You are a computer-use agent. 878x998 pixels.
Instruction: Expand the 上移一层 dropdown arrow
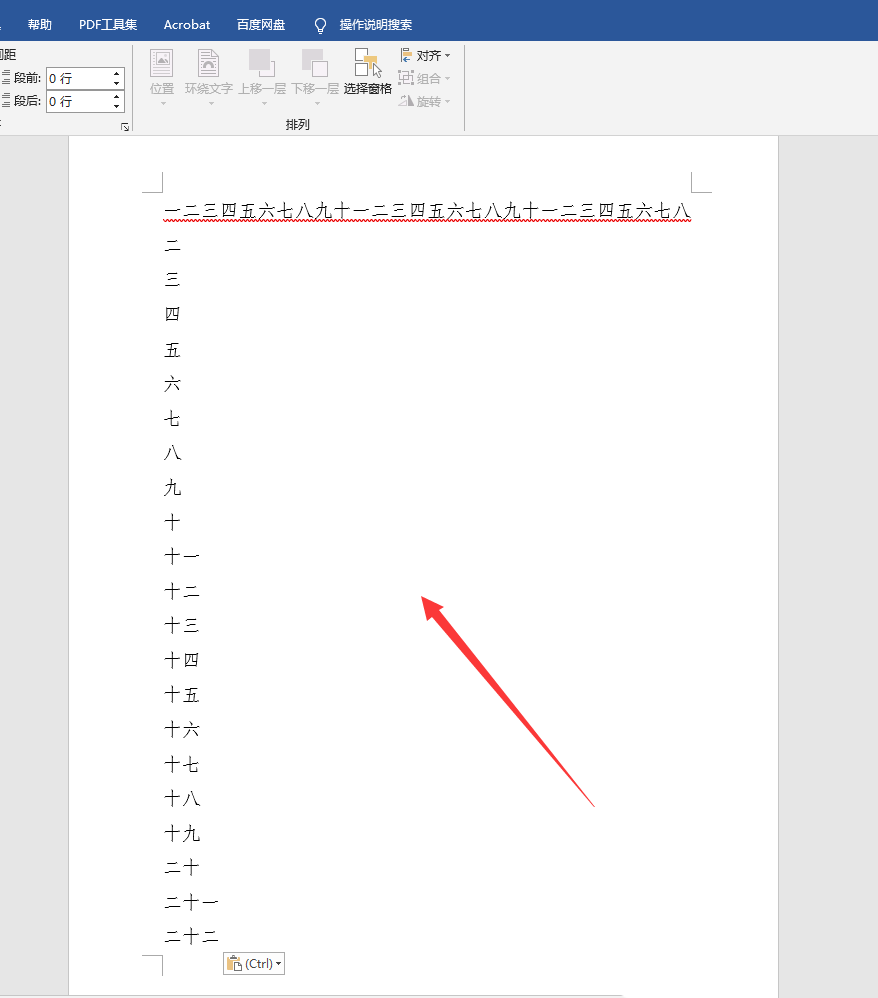(264, 103)
